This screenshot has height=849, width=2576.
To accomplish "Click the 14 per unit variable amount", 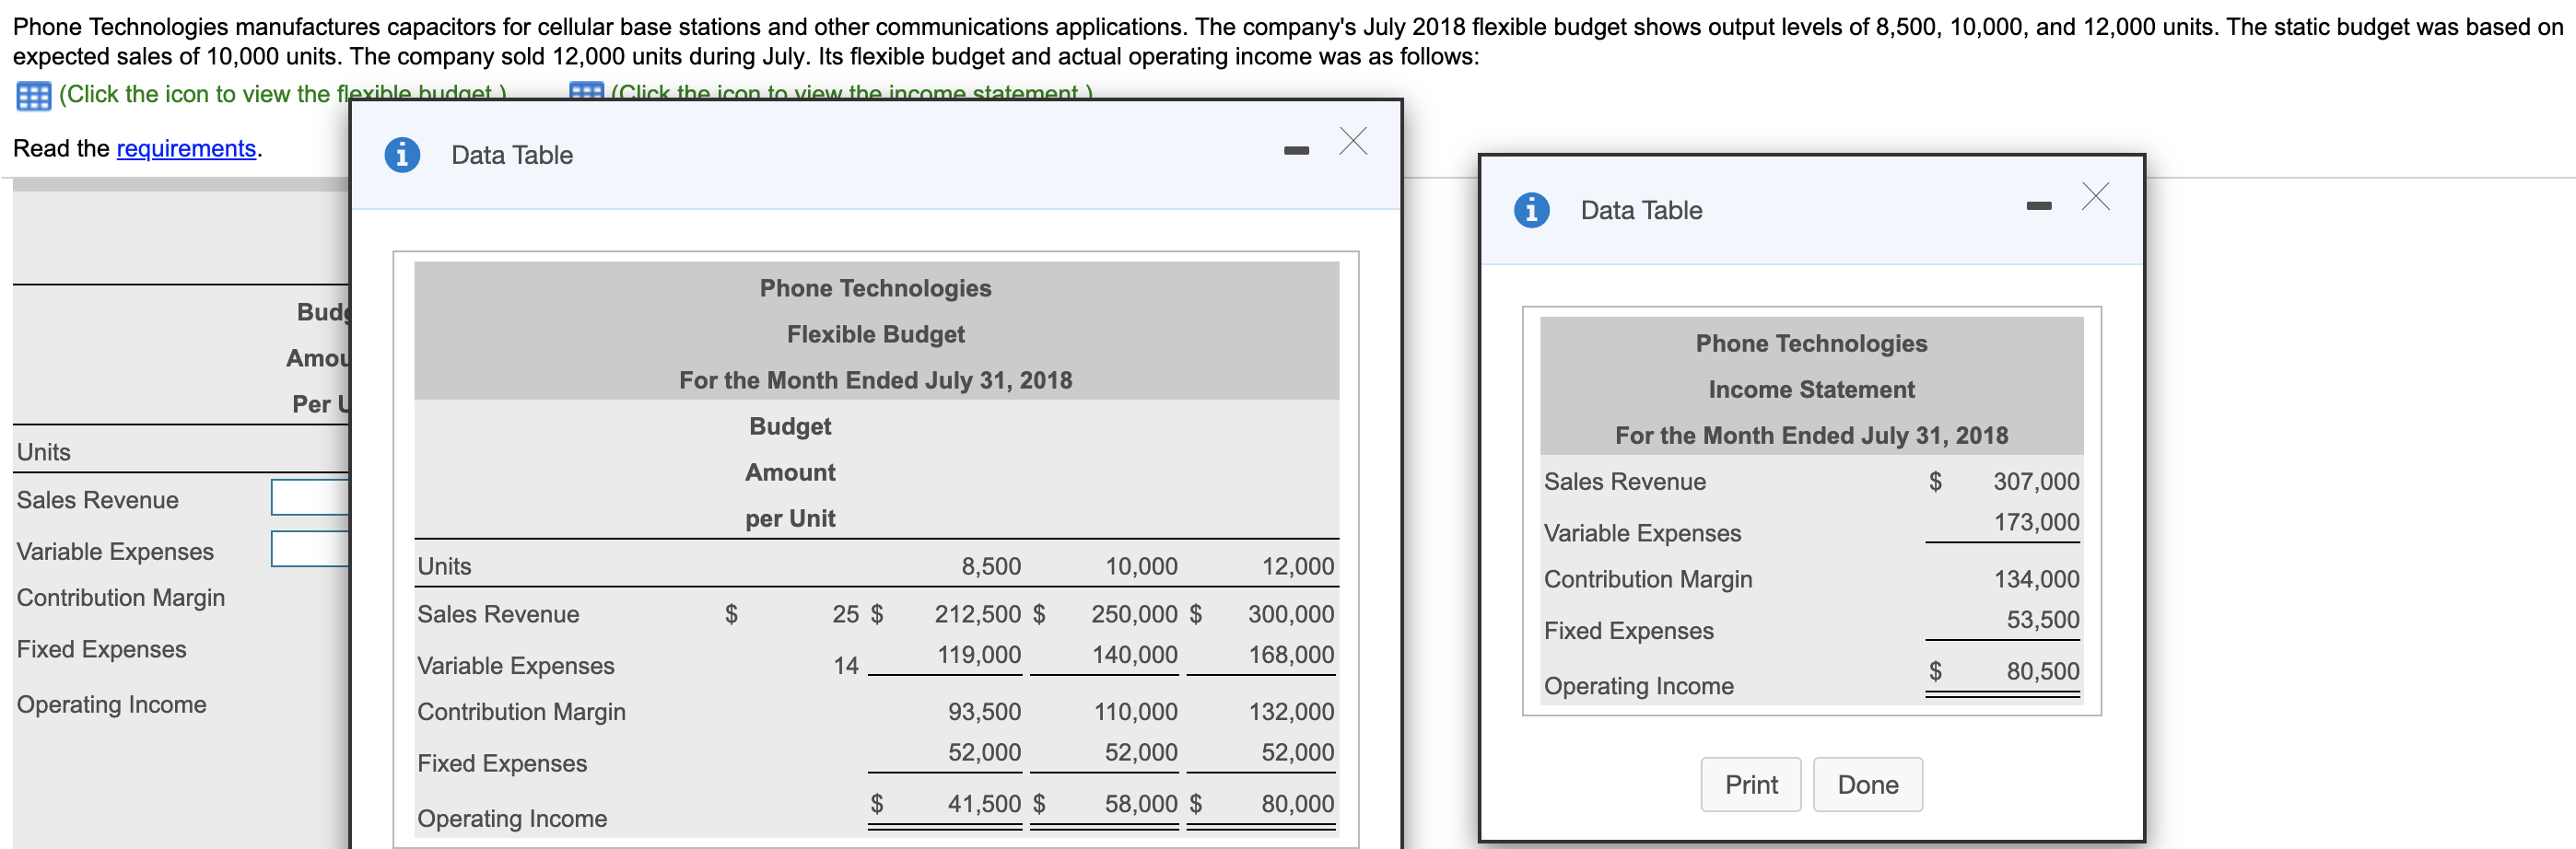I will (x=845, y=666).
